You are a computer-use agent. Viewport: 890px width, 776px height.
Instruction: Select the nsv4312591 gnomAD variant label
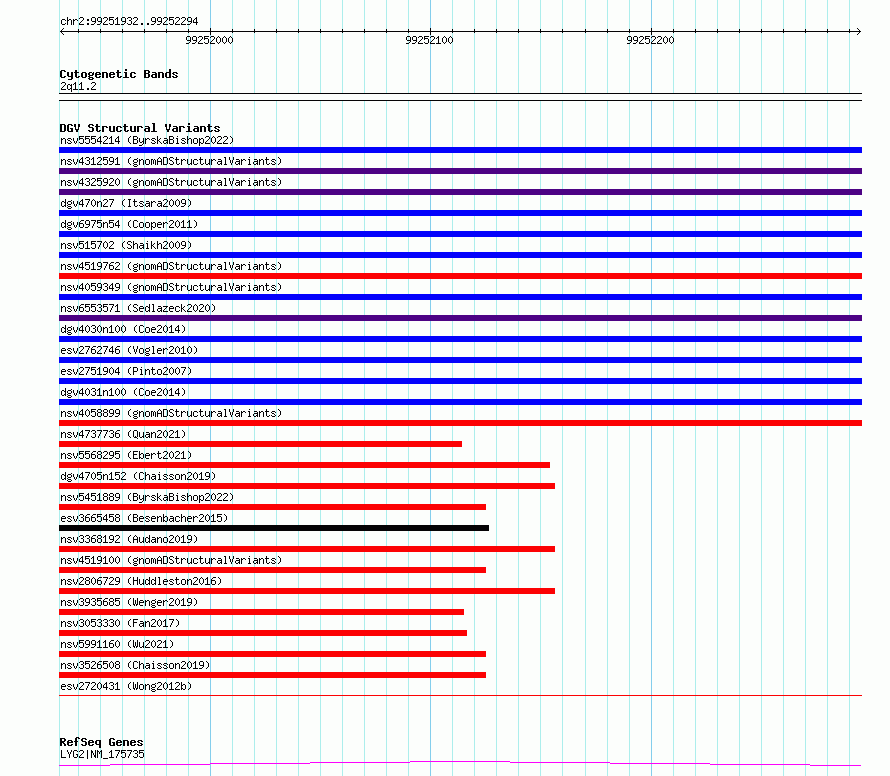click(171, 161)
